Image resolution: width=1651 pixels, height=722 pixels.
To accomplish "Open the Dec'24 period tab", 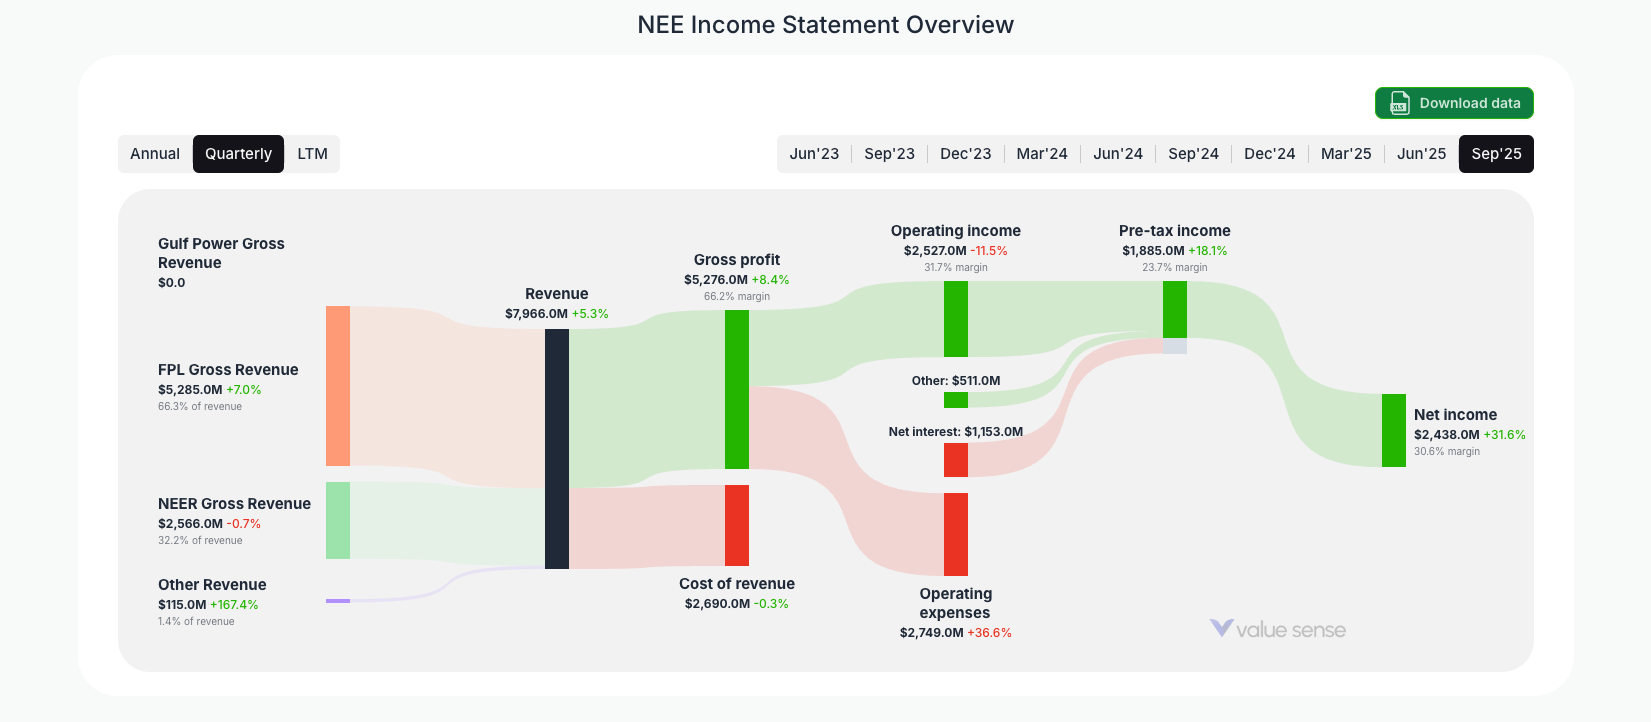I will tap(1269, 153).
